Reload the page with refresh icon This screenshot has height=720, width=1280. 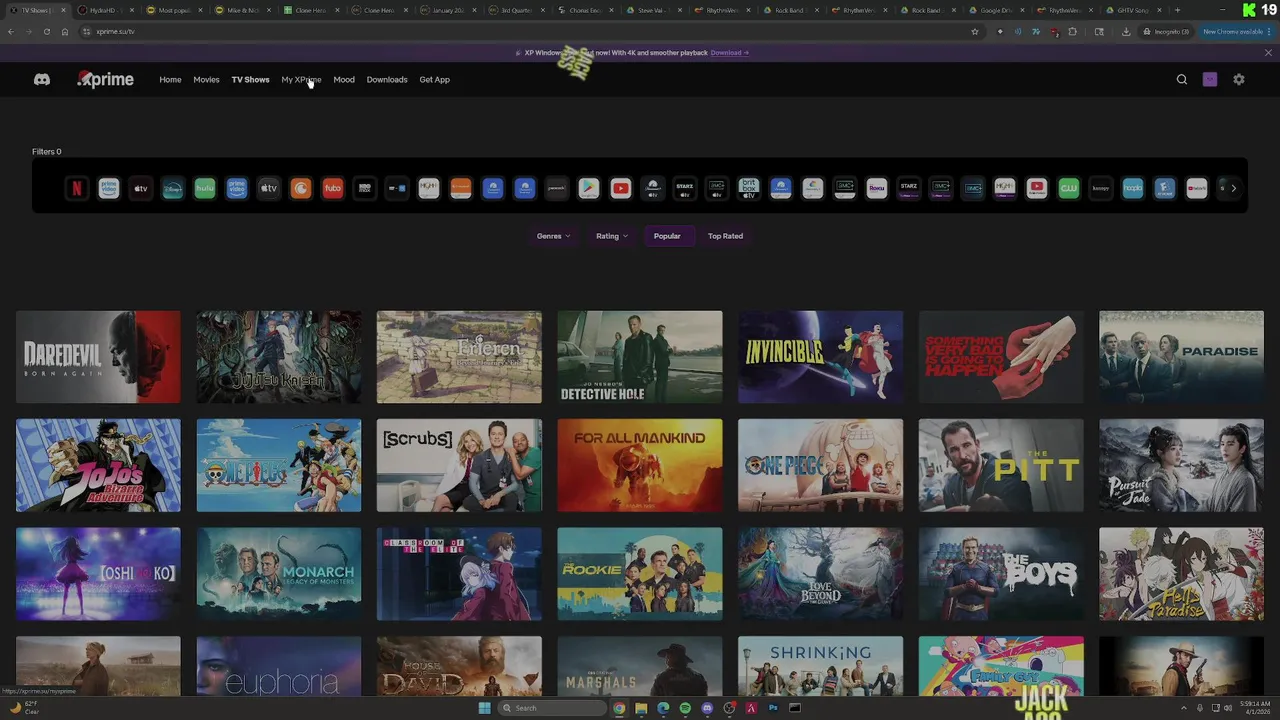click(x=46, y=31)
